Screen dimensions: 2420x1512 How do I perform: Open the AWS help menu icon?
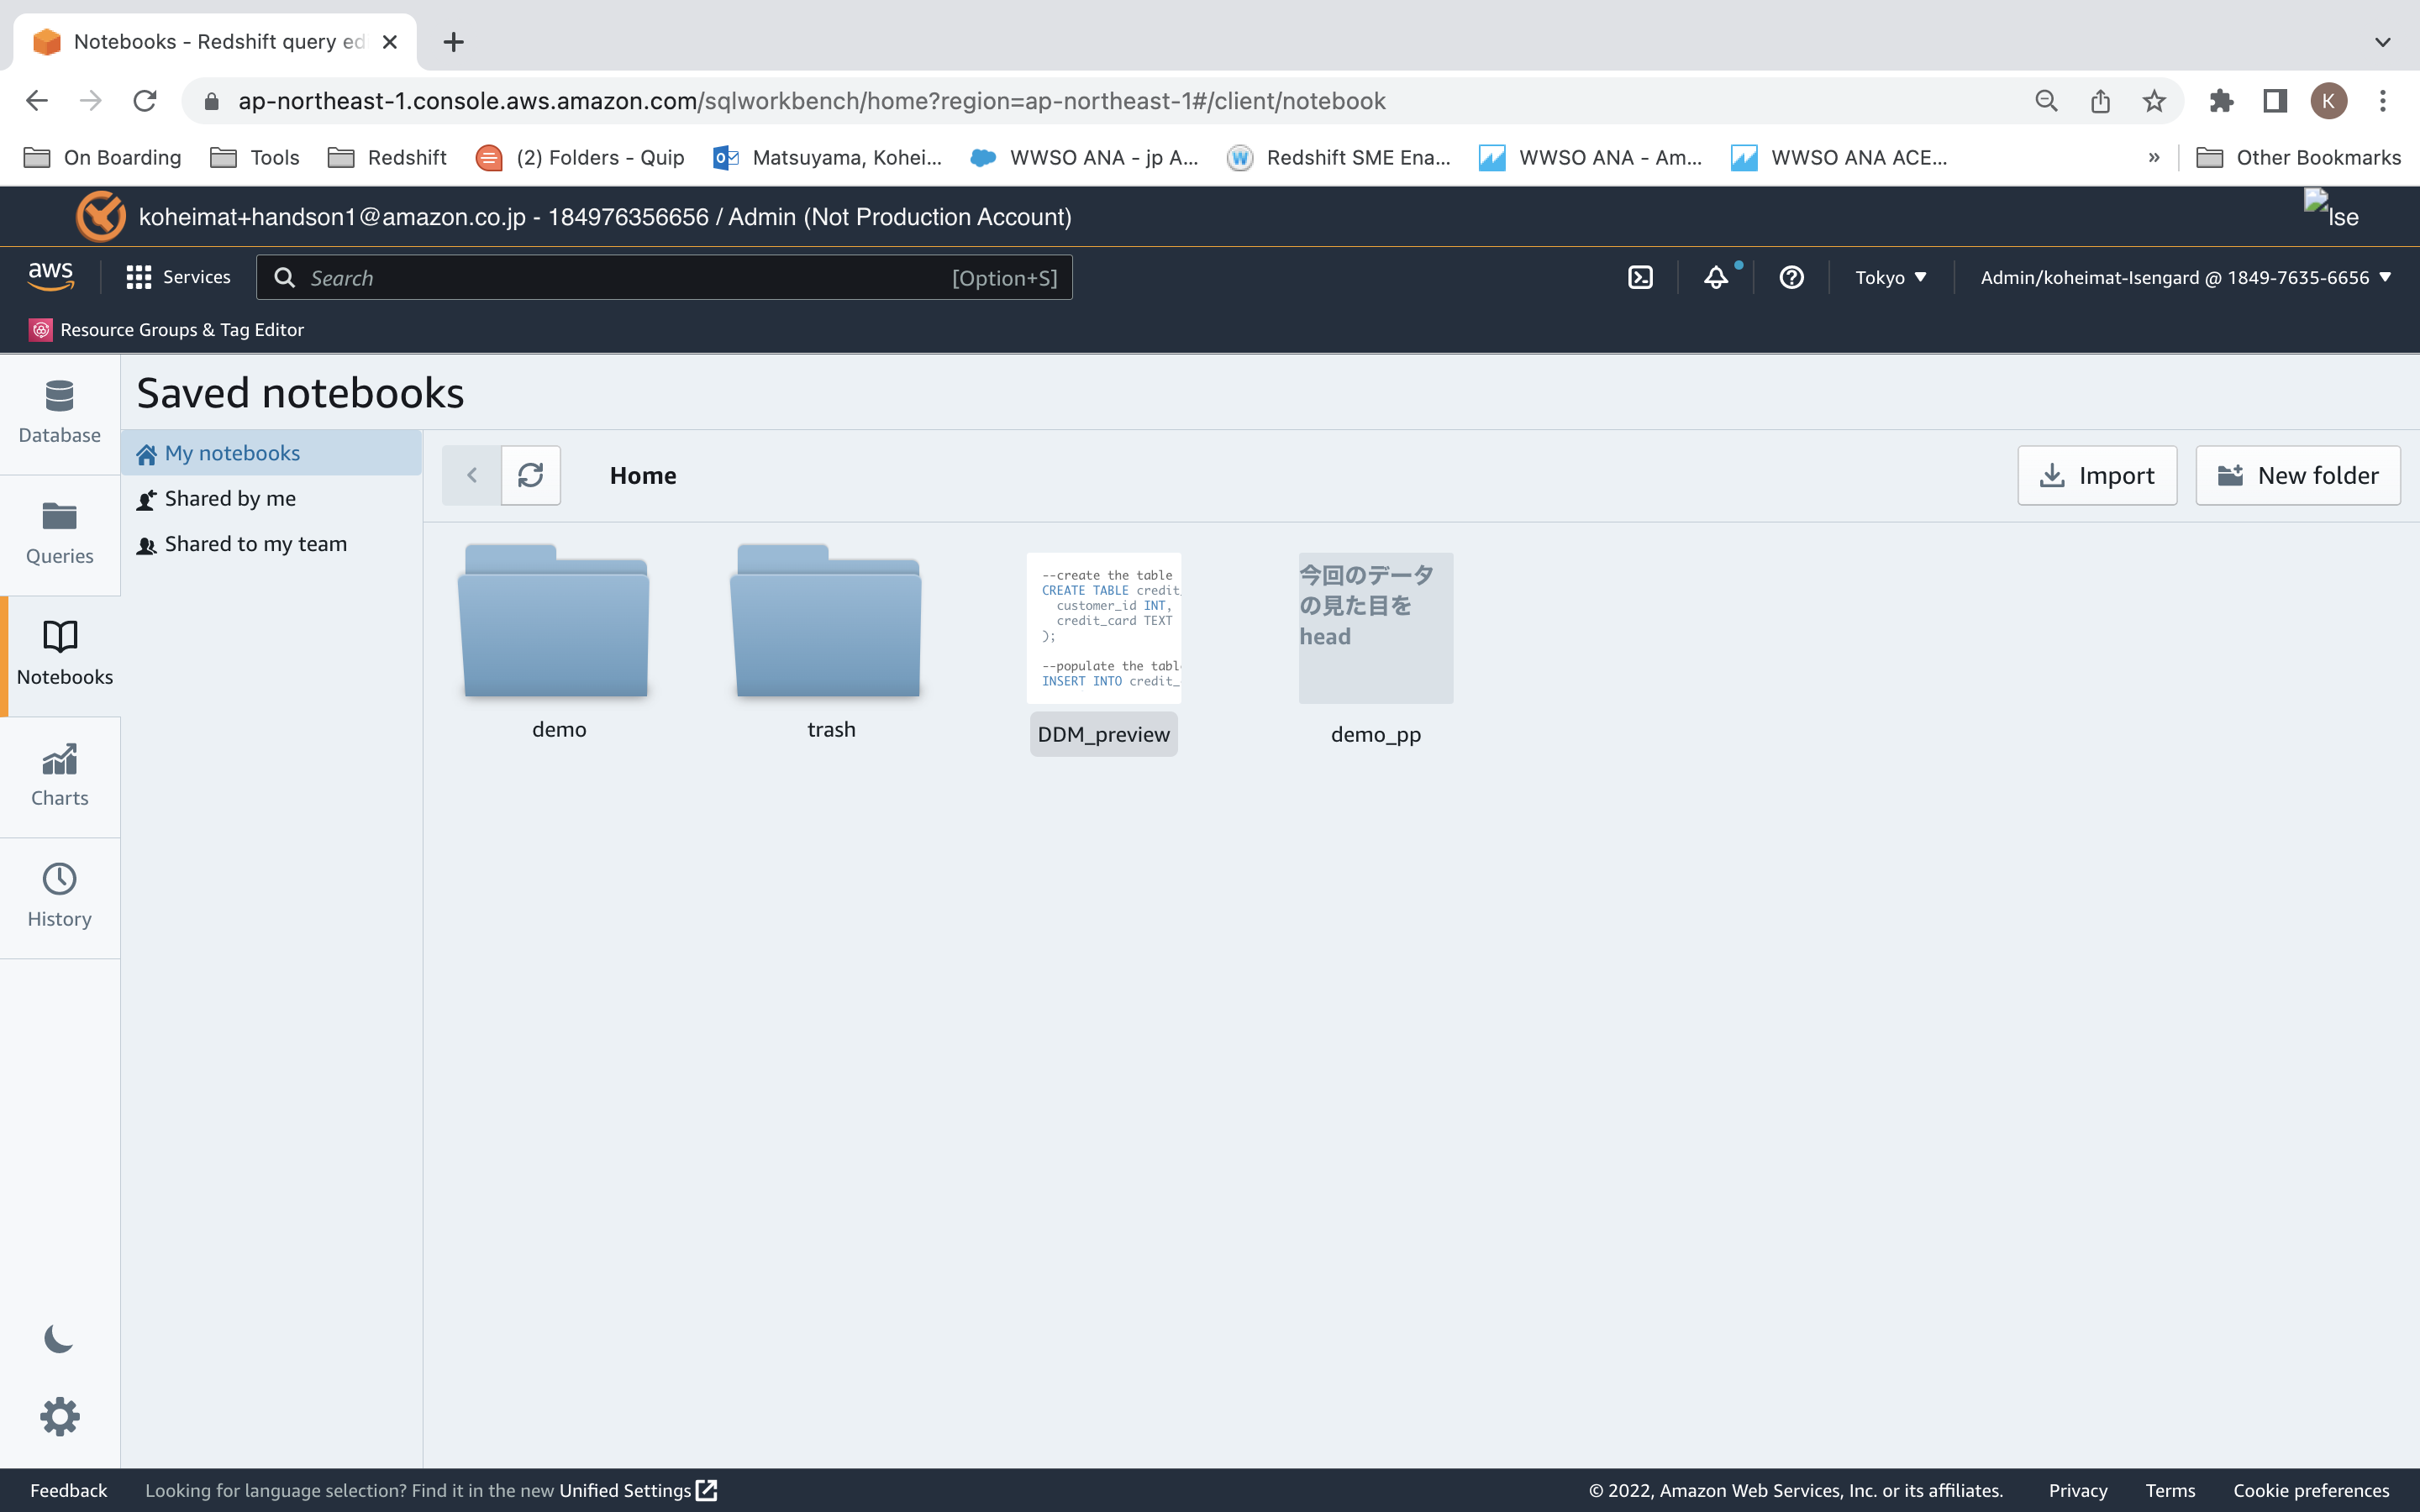point(1791,277)
